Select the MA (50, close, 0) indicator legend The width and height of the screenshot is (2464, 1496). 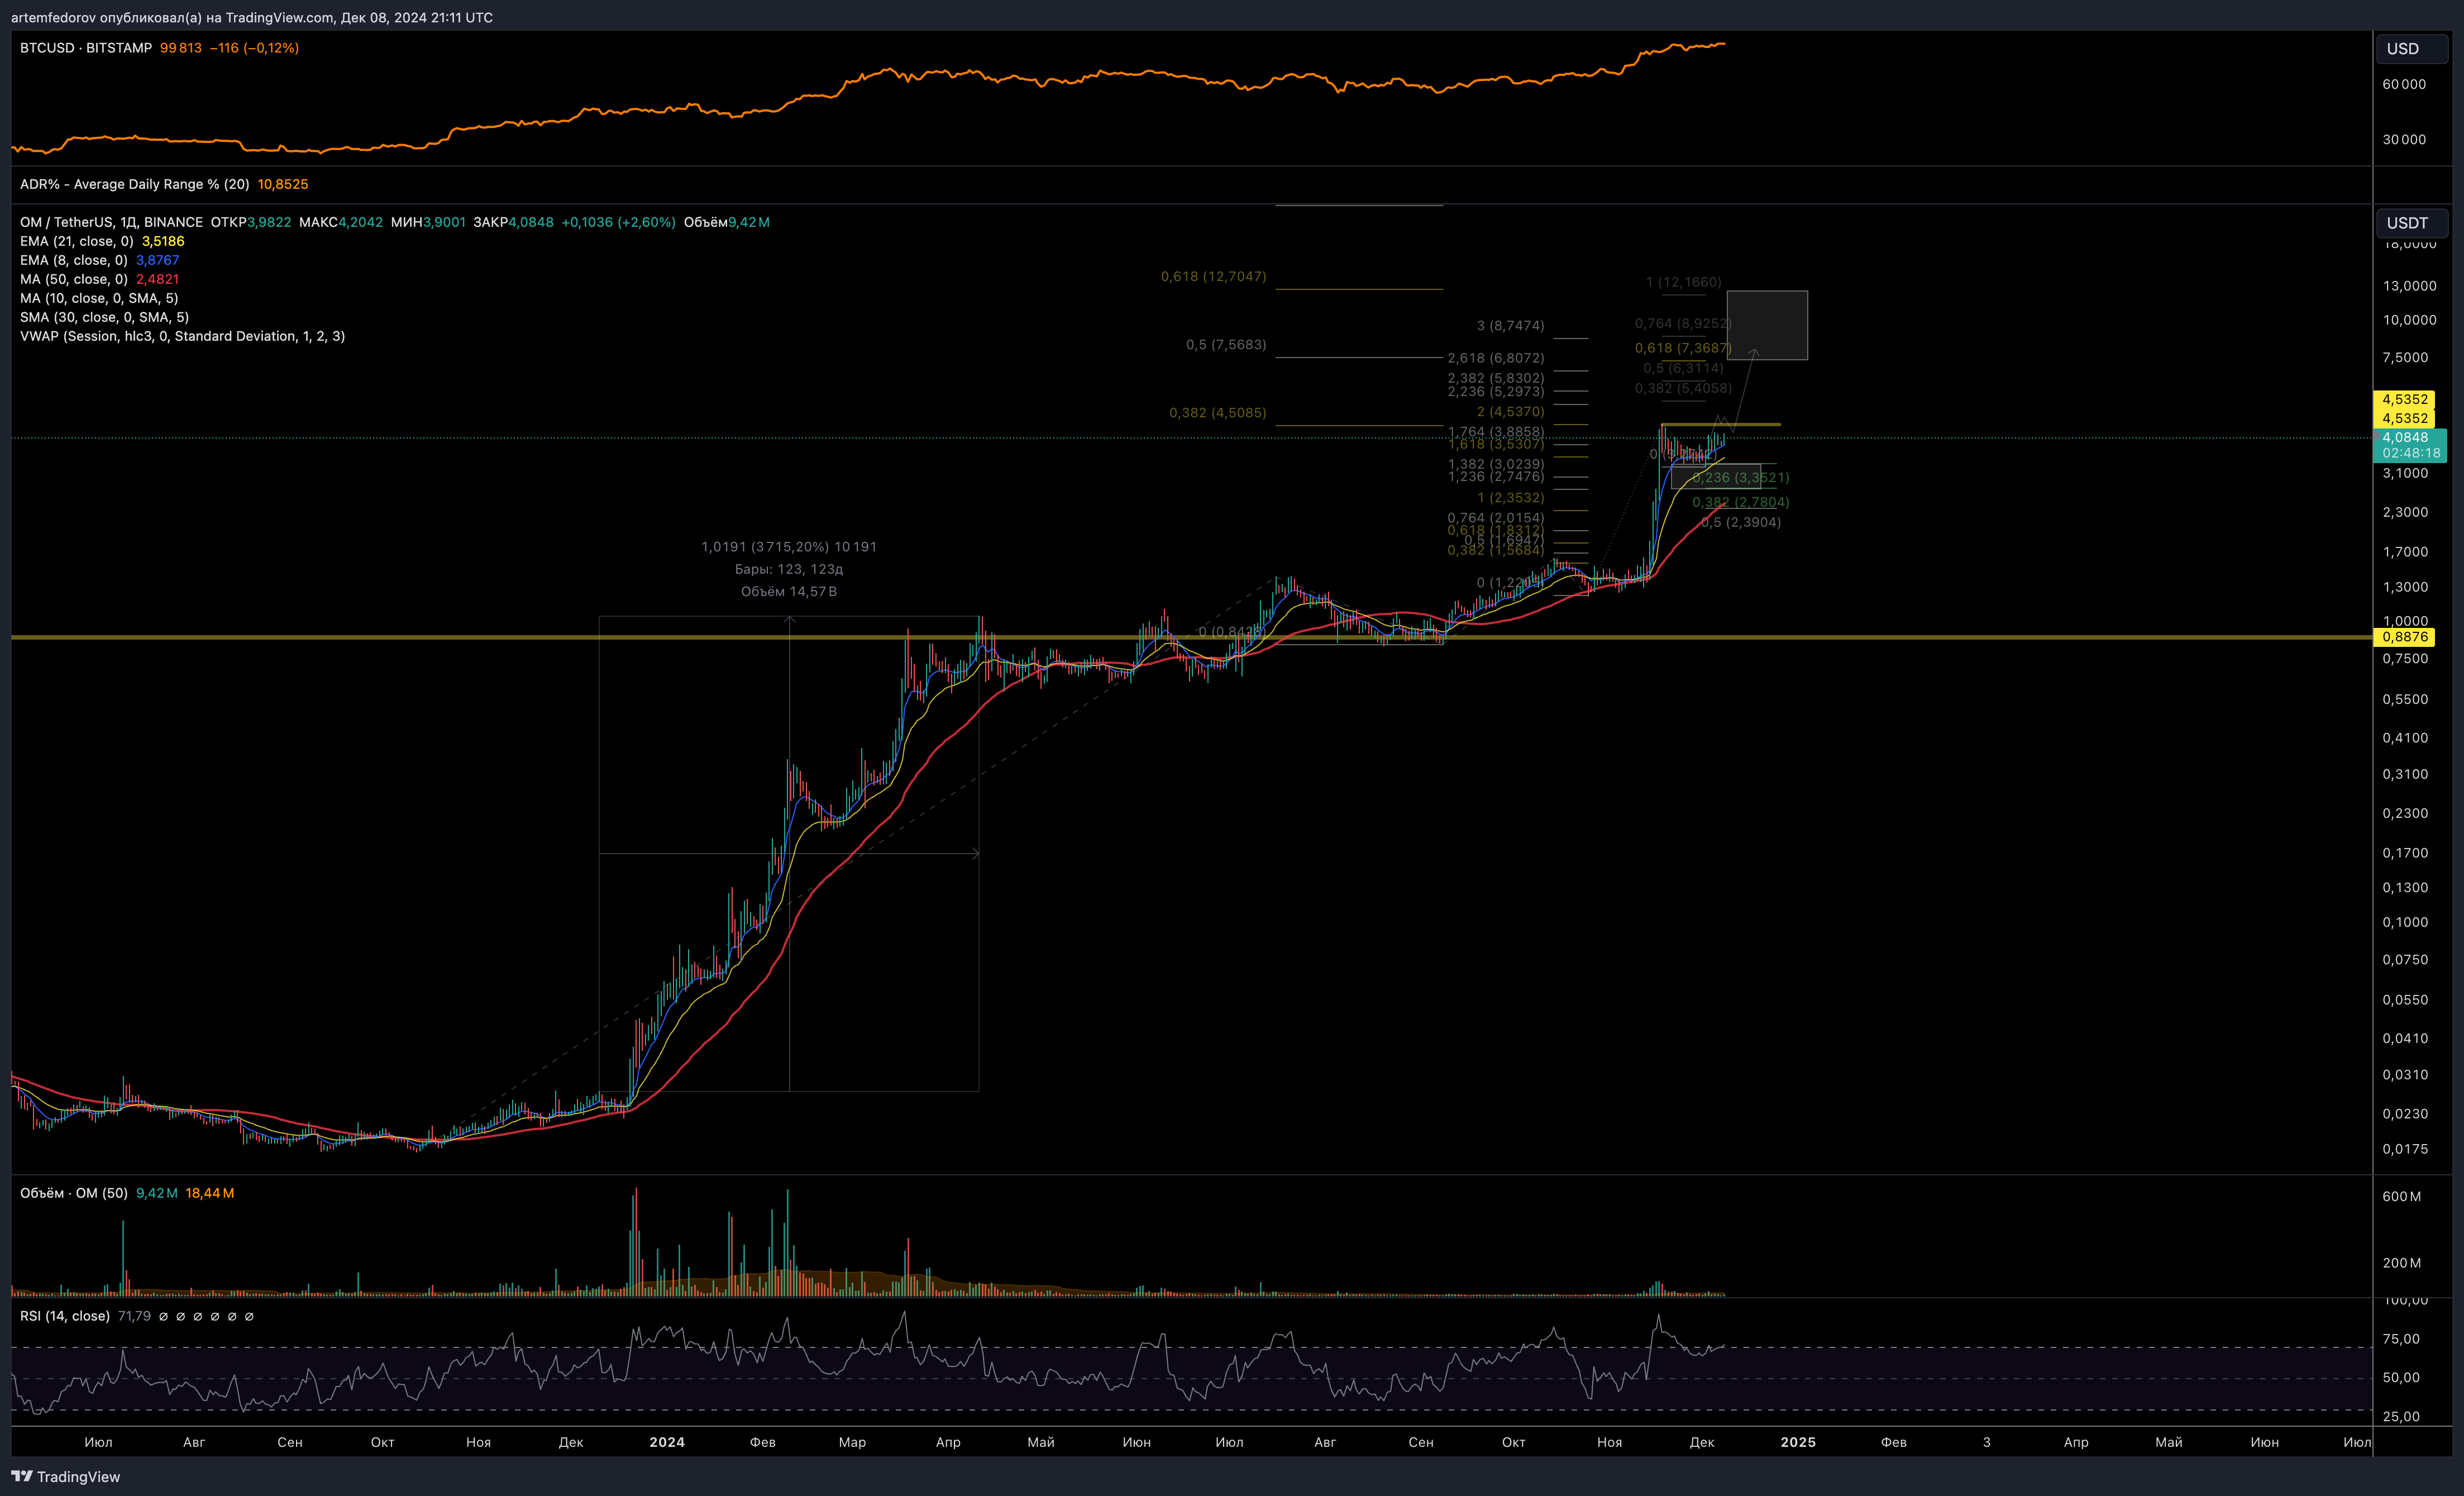74,279
